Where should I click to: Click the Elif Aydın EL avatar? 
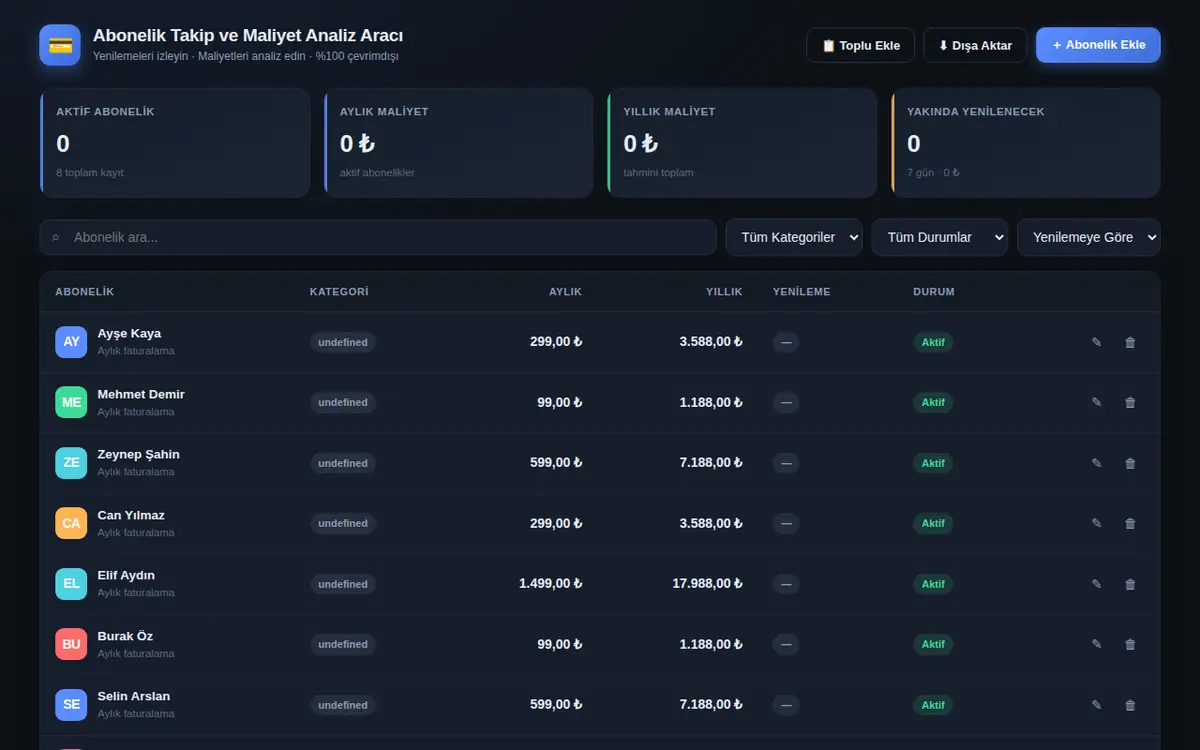[x=71, y=584]
